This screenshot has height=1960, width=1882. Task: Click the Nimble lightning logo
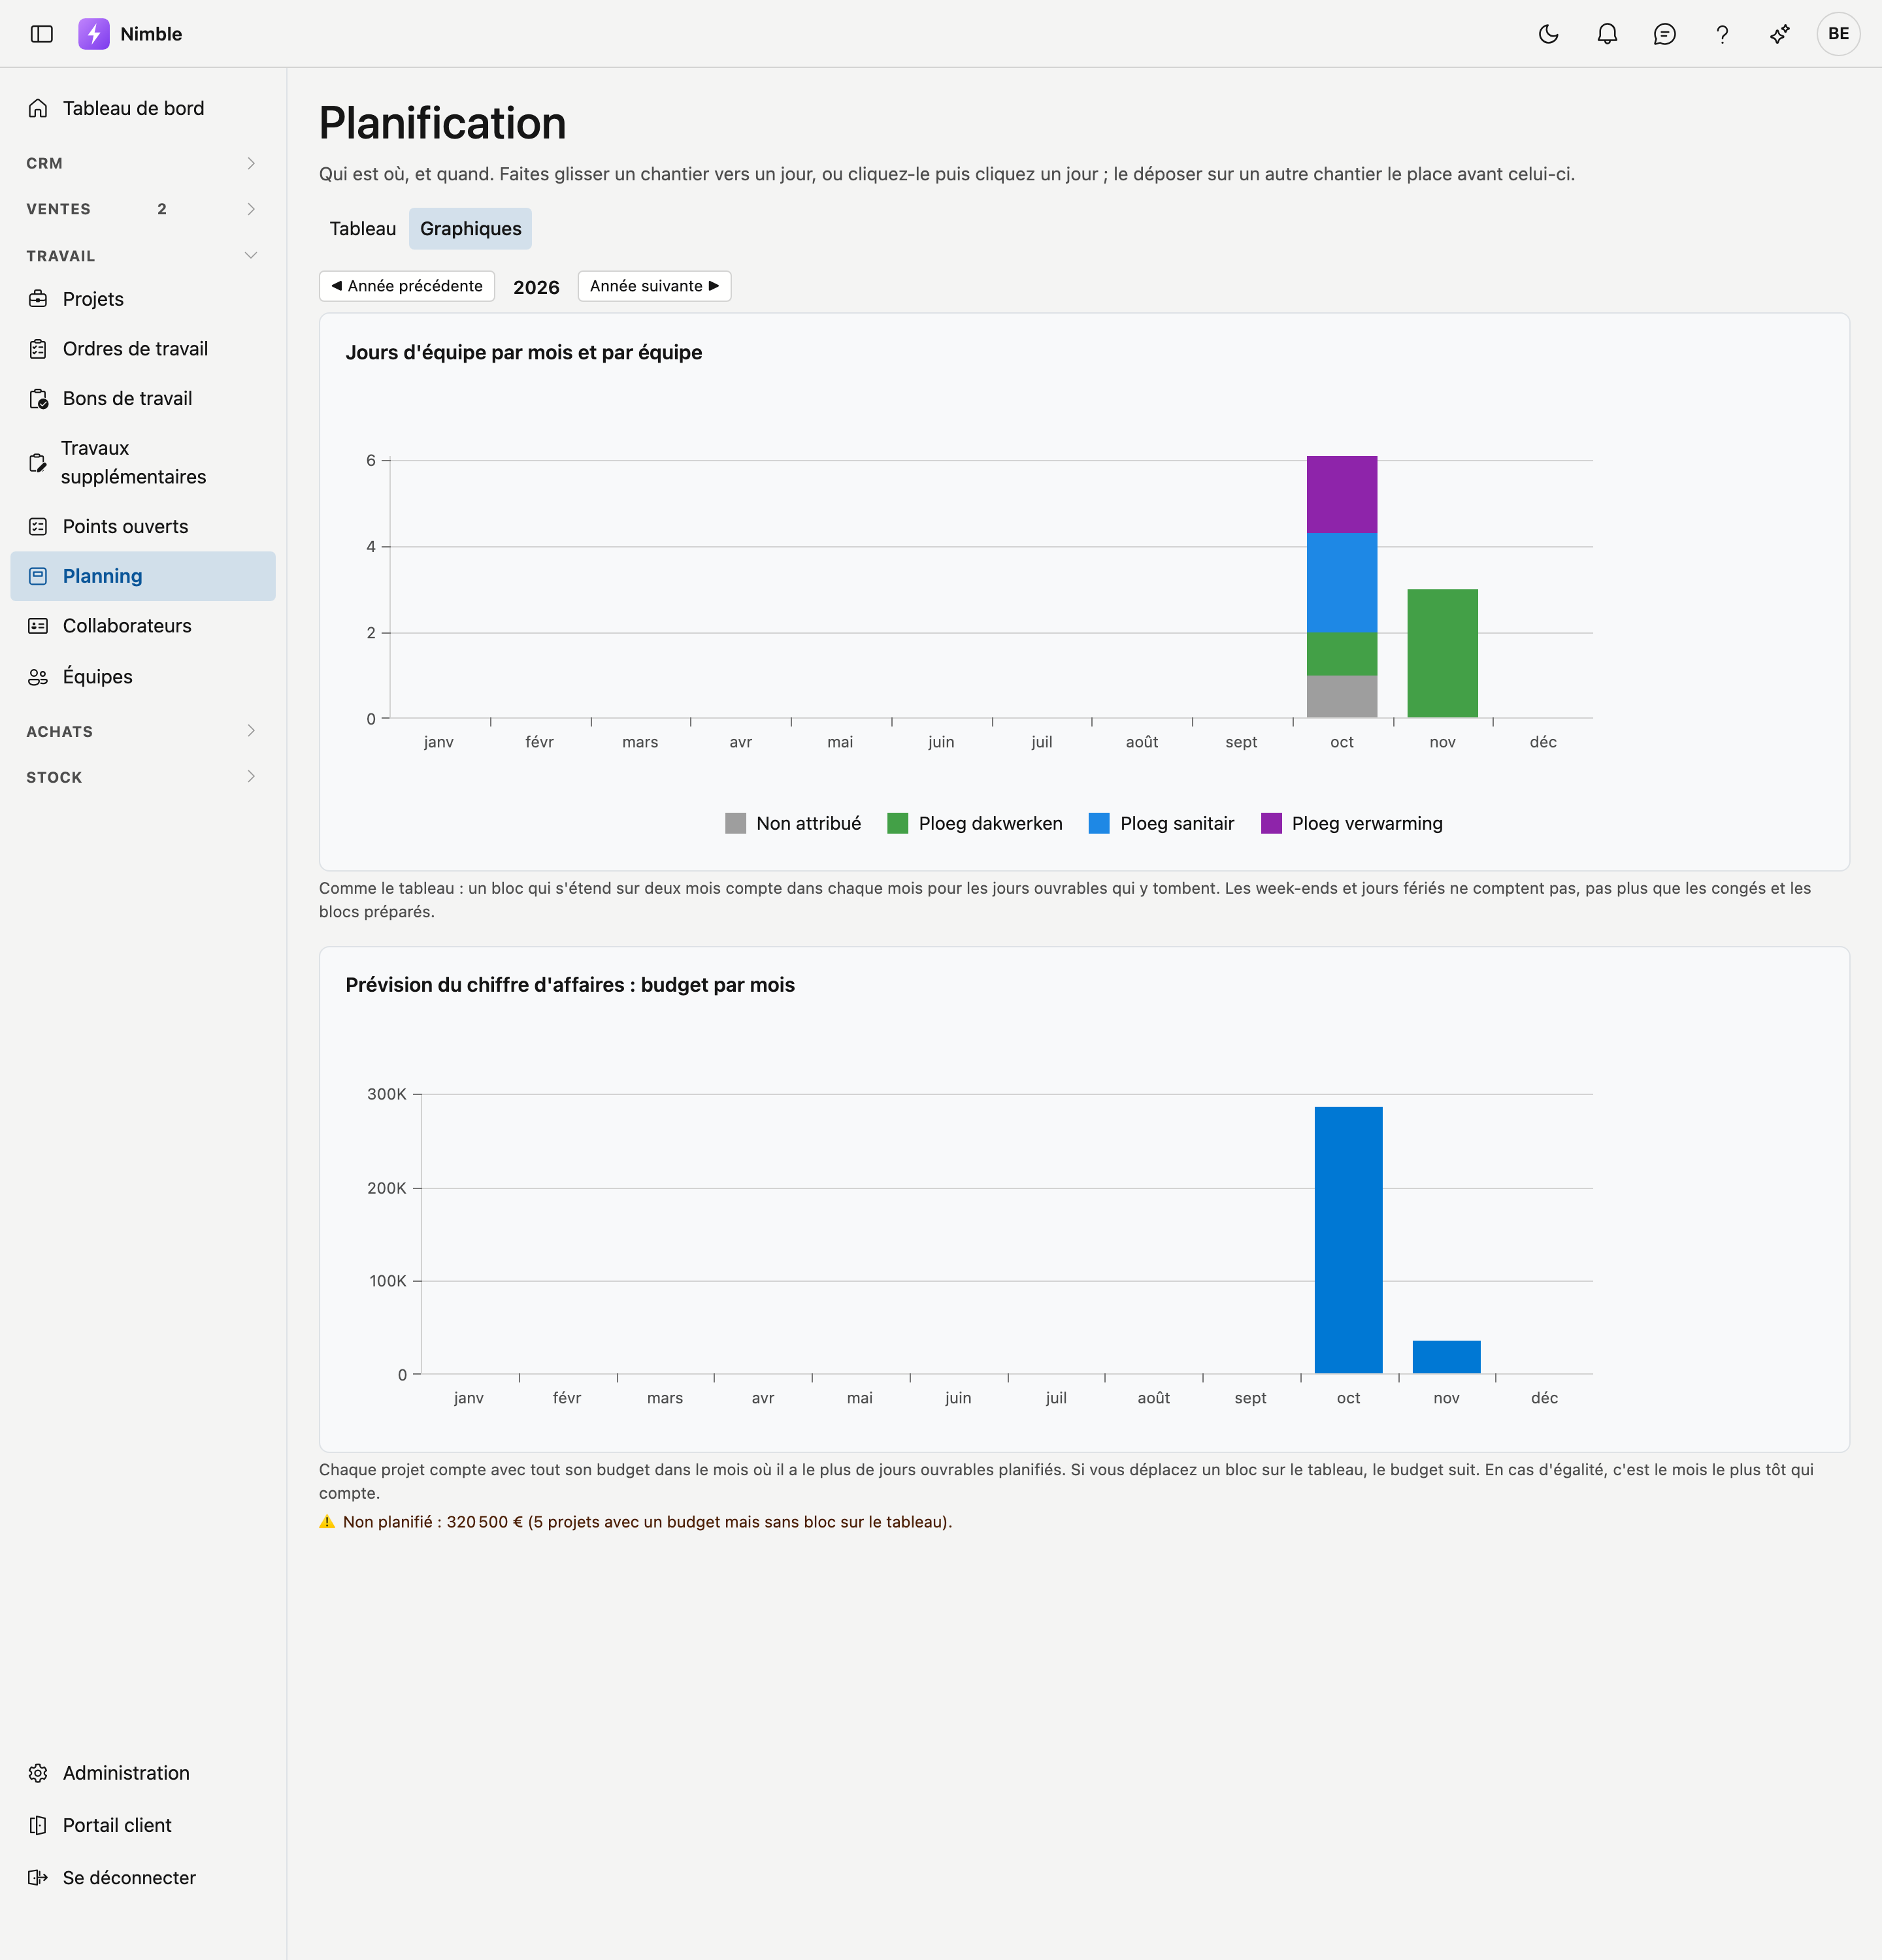tap(94, 34)
